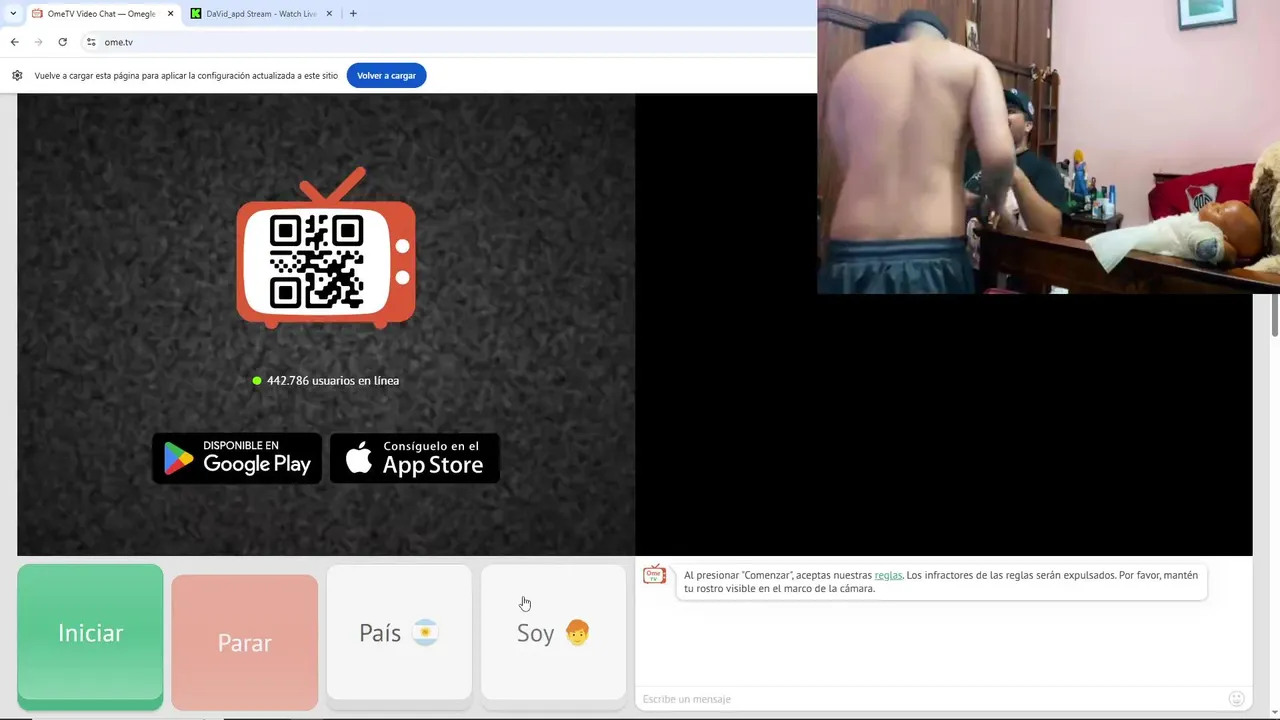Screen dimensions: 1280x720
Task: Go forward to the next page
Action: [38, 42]
